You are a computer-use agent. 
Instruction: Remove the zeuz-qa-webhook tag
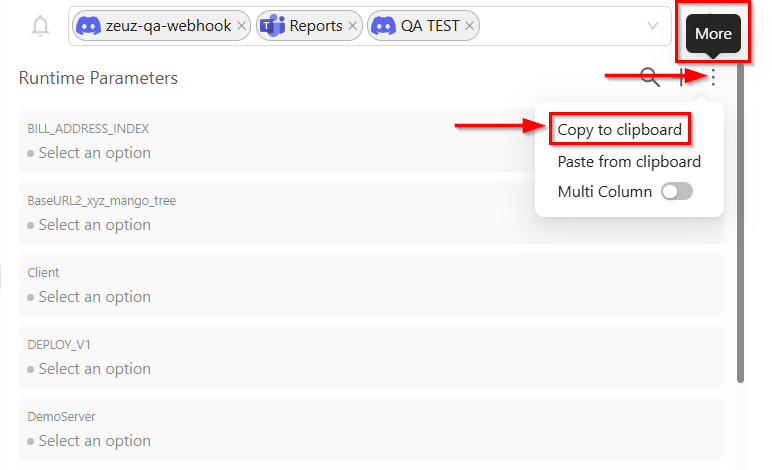241,26
